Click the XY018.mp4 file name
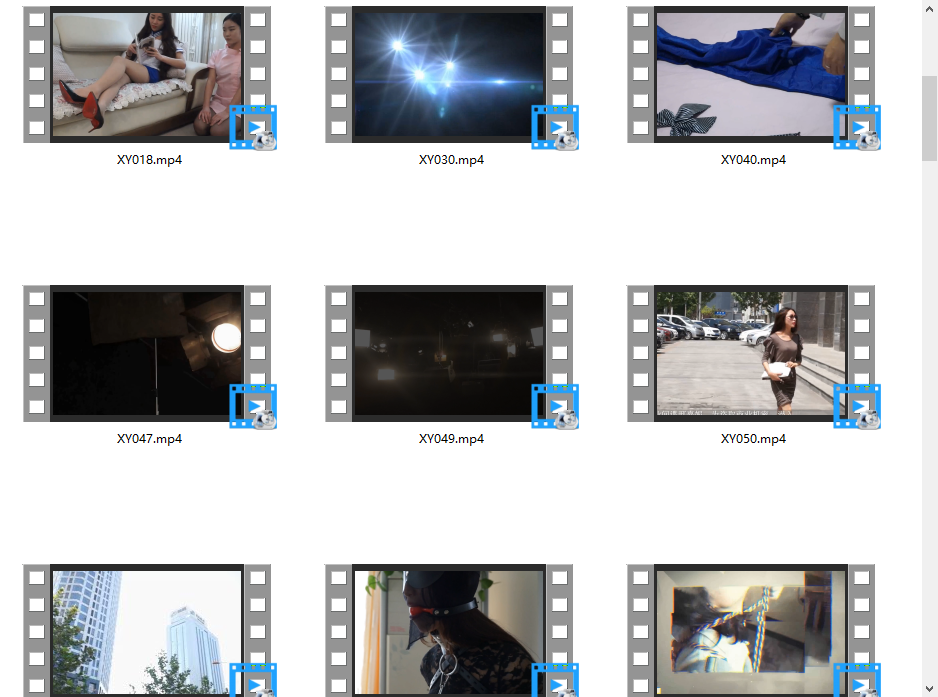 click(x=149, y=160)
